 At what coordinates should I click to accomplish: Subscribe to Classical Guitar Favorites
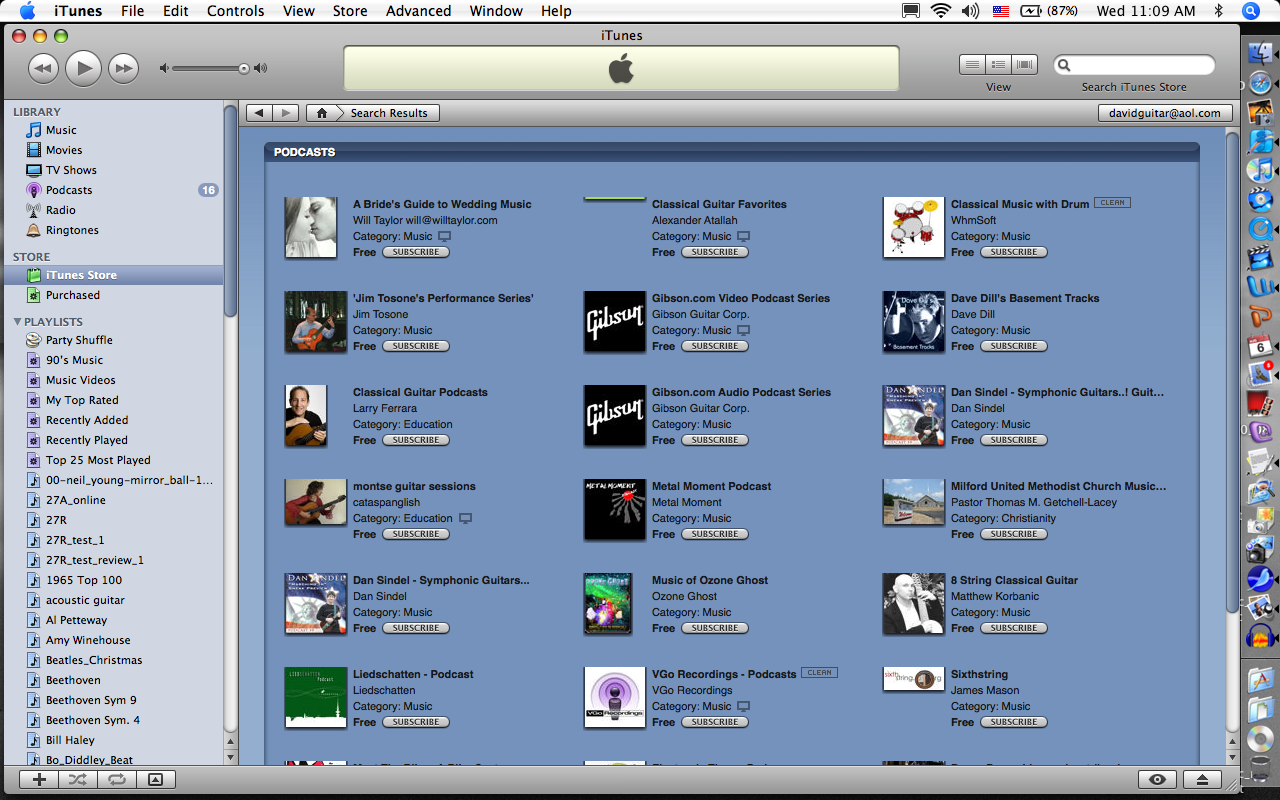[x=715, y=252]
